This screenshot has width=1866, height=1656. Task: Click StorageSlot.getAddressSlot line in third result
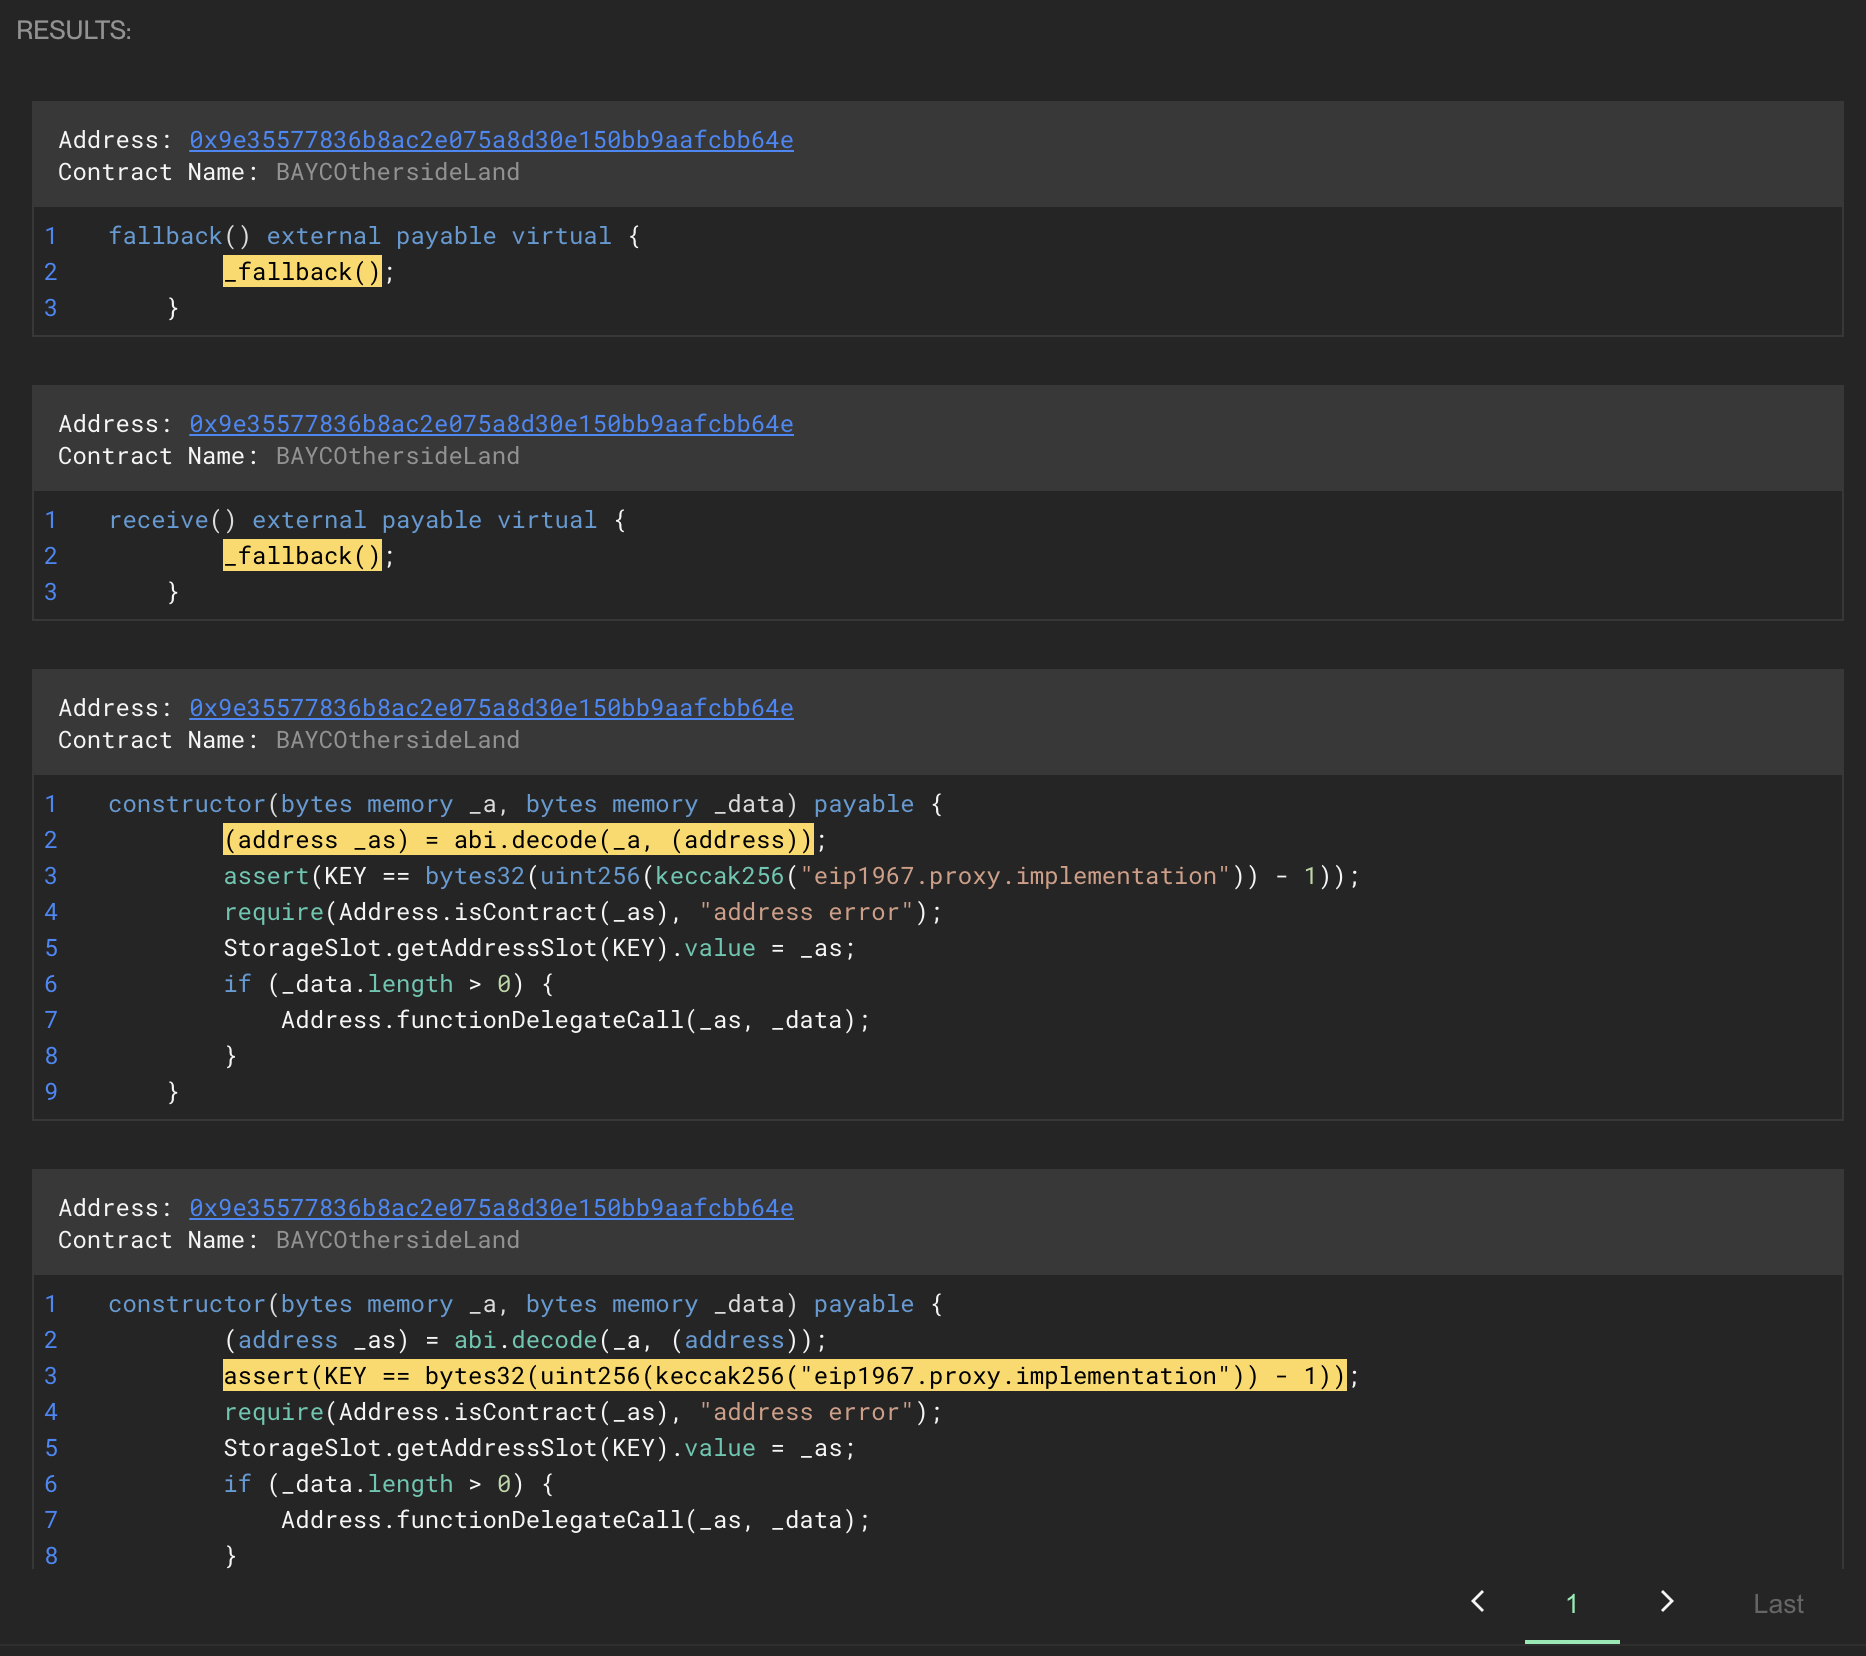pyautogui.click(x=539, y=948)
